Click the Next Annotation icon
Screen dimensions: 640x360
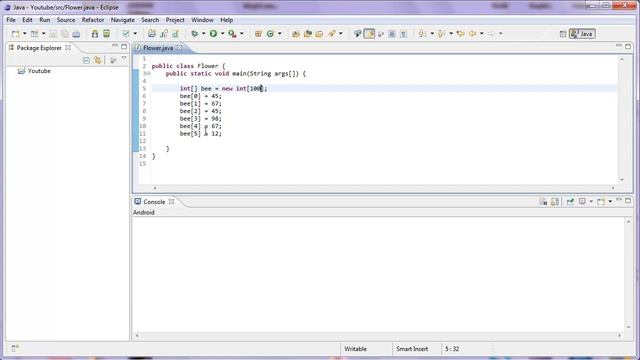tap(423, 34)
